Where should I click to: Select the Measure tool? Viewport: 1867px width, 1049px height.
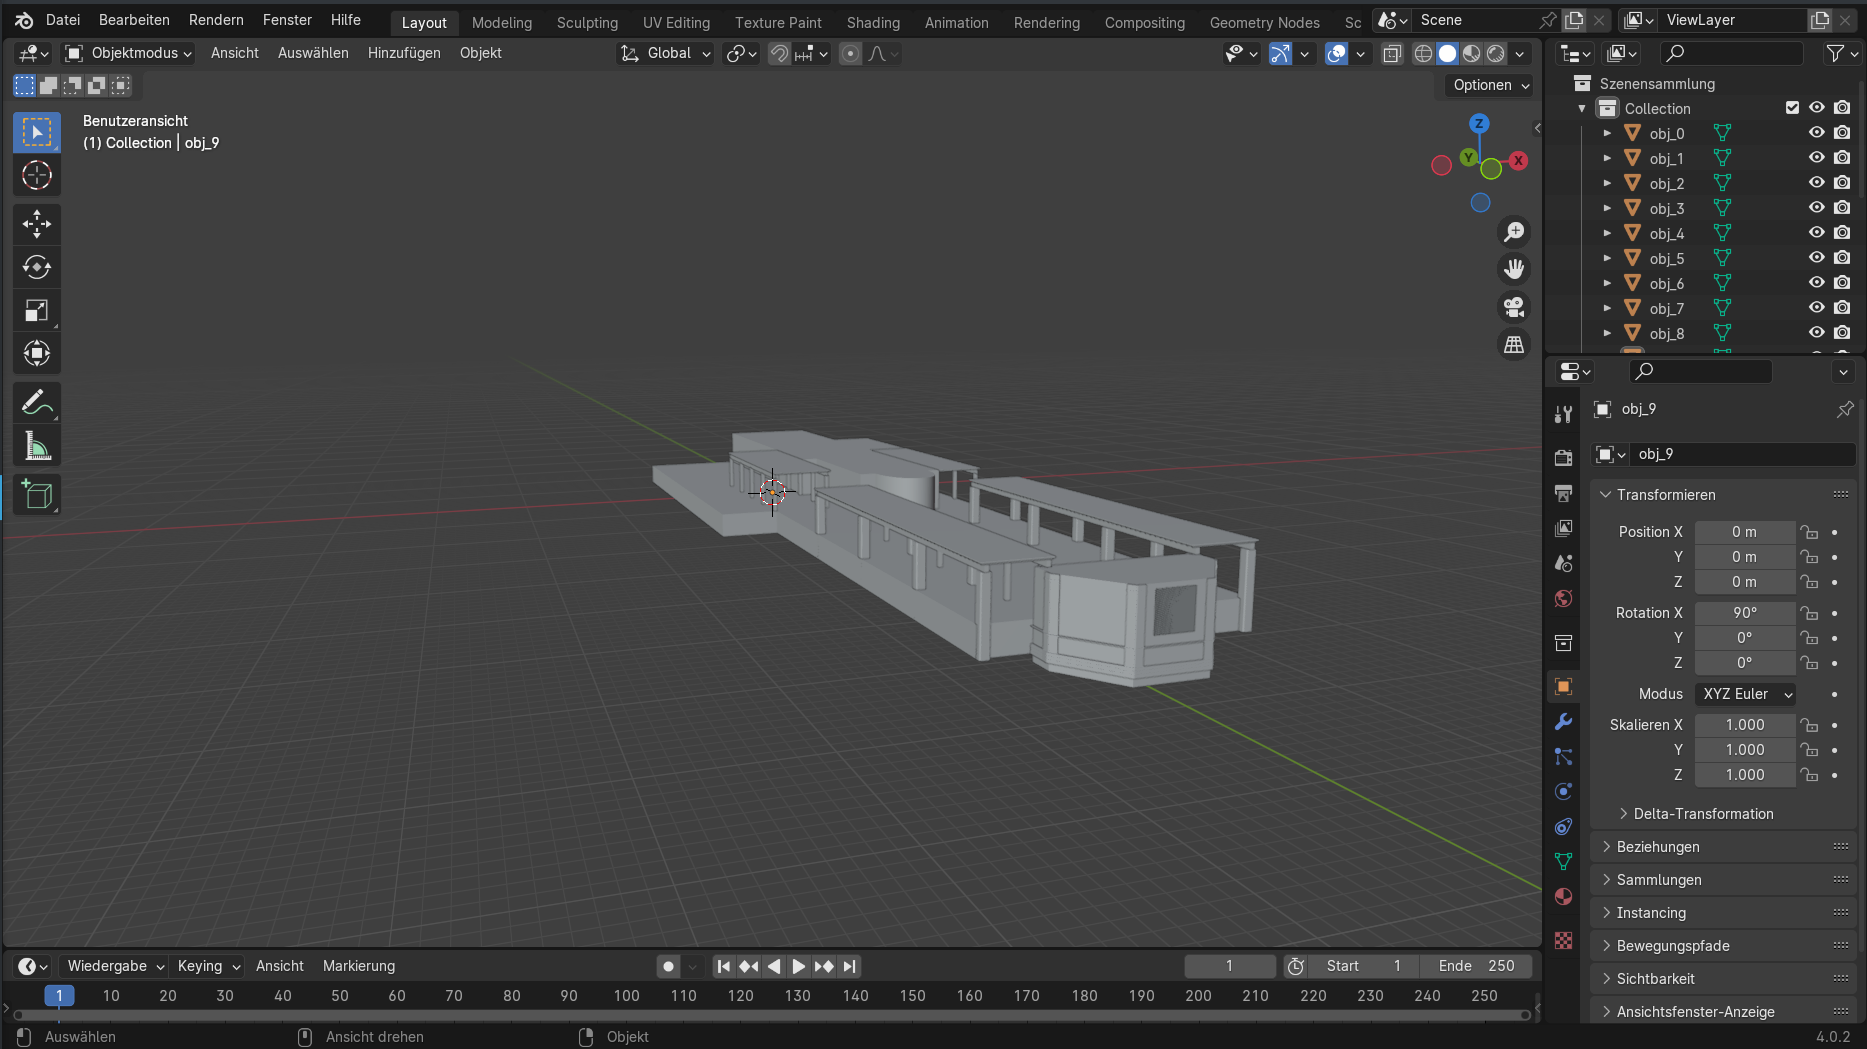pyautogui.click(x=37, y=447)
